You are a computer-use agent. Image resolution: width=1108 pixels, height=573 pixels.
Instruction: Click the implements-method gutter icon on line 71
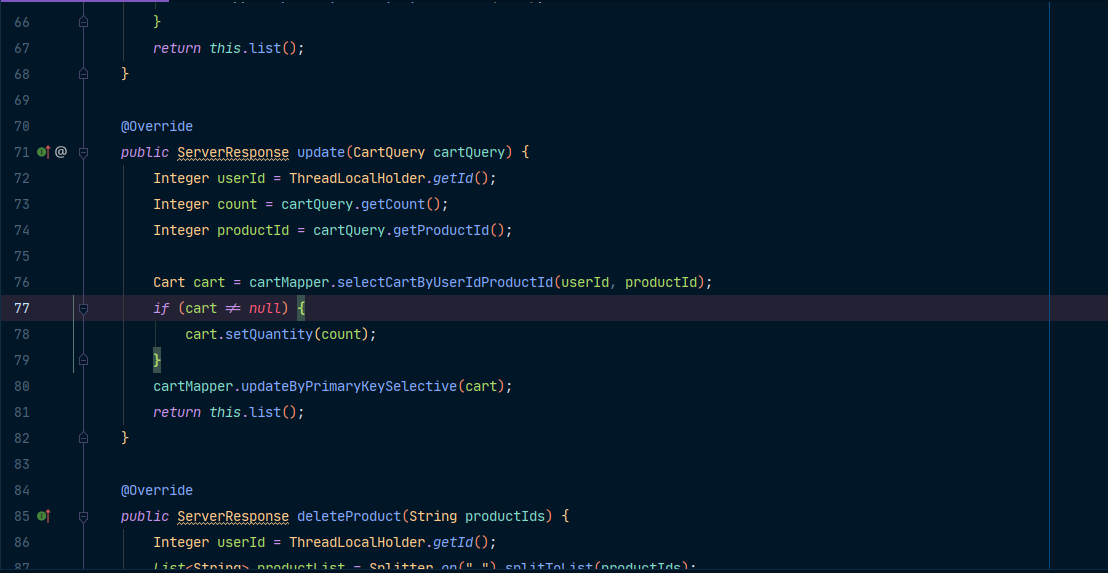click(x=43, y=152)
